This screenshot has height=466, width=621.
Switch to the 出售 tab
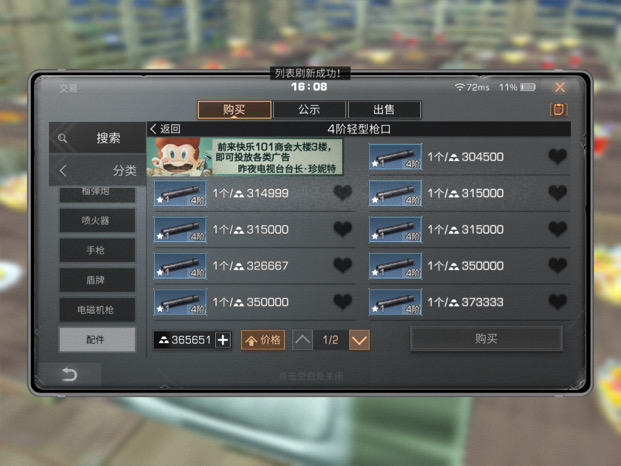[384, 110]
